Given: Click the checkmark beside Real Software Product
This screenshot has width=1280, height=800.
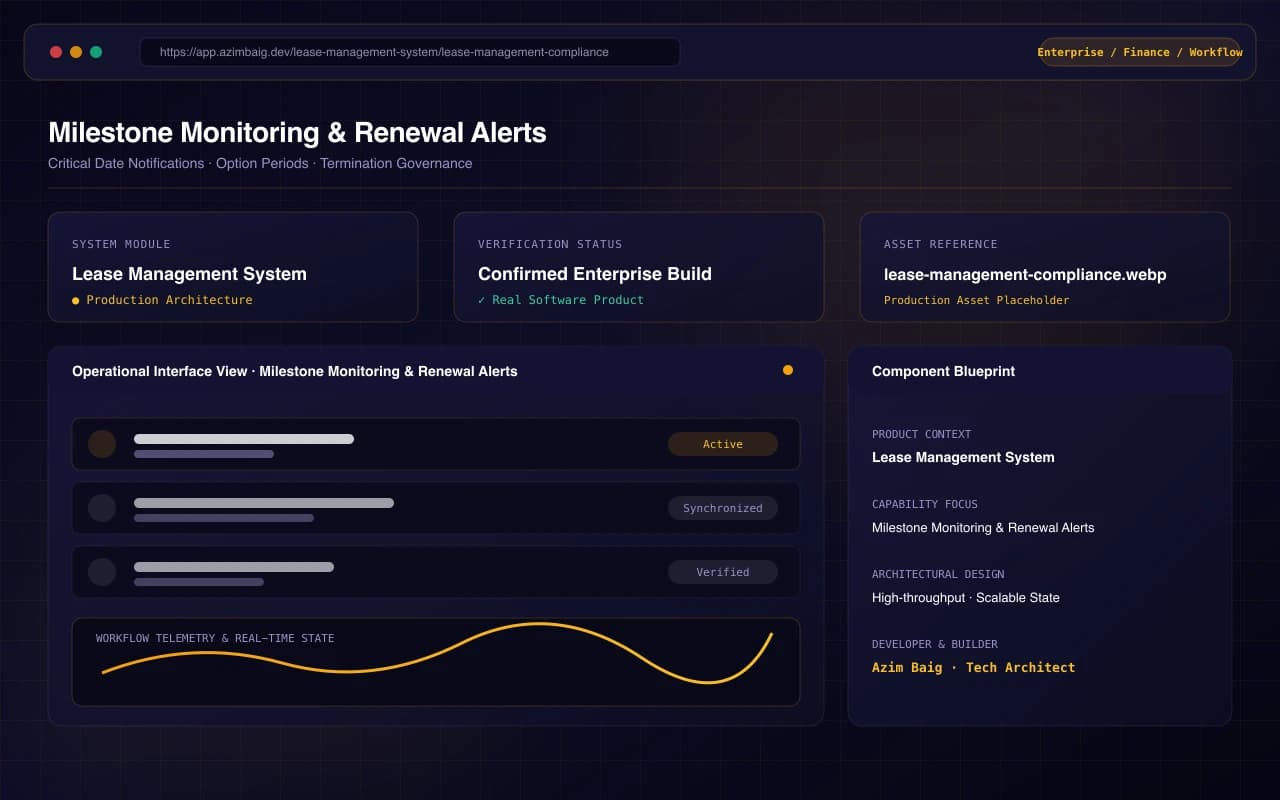Looking at the screenshot, I should click(x=481, y=300).
